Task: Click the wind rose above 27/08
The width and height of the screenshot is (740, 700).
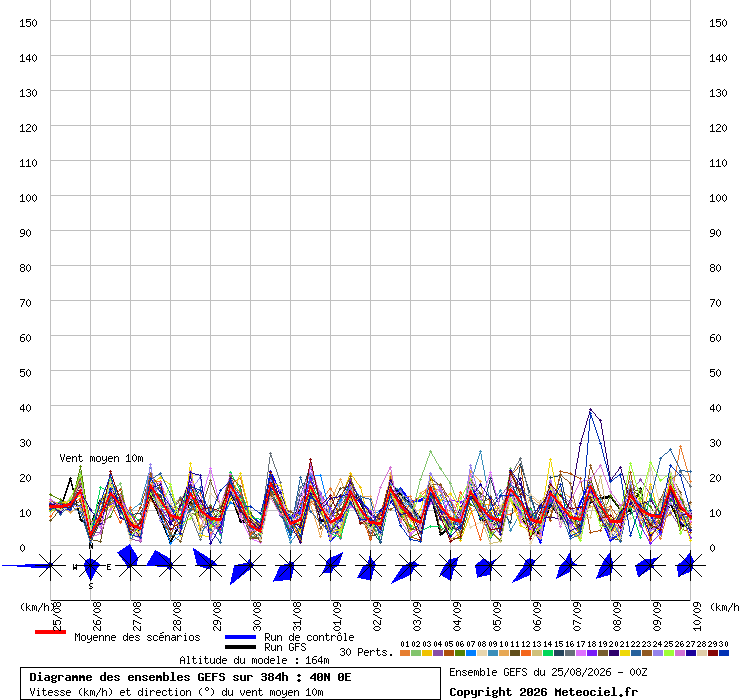Action: click(x=131, y=563)
